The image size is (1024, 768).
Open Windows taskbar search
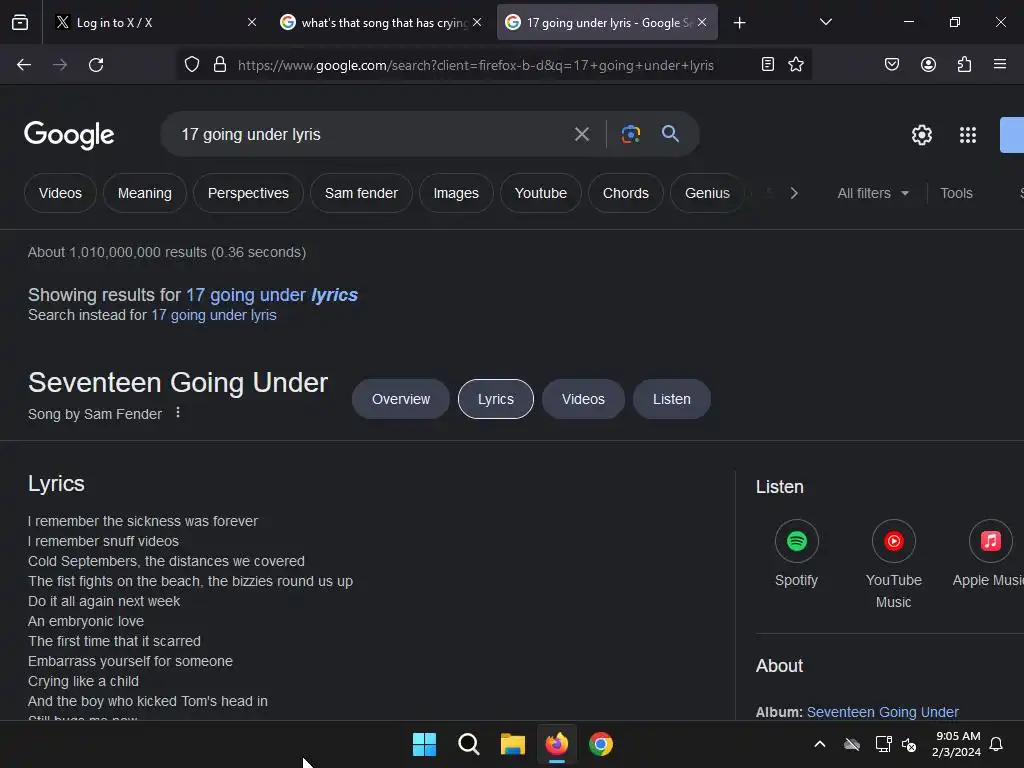[x=469, y=744]
